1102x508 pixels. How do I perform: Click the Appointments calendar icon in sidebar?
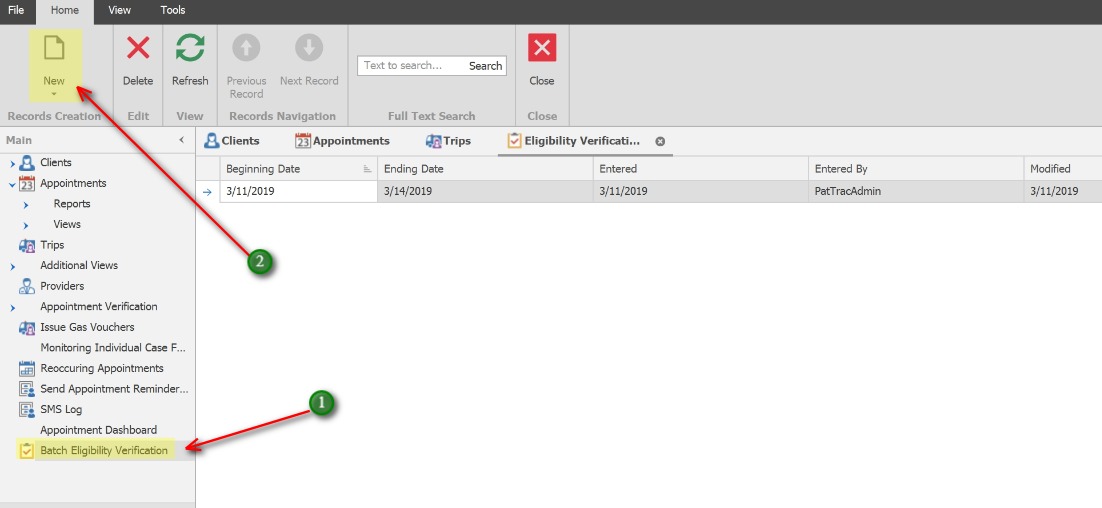pos(27,183)
